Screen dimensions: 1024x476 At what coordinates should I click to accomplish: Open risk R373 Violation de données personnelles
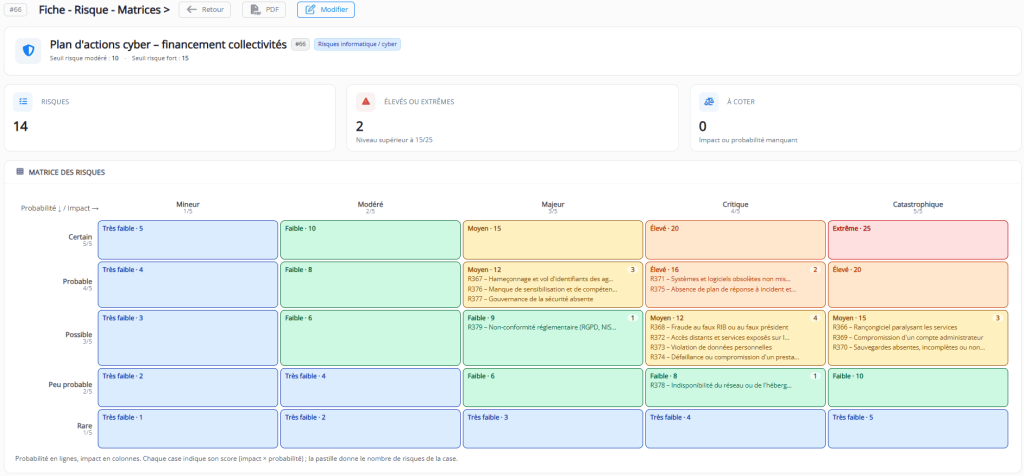click(x=711, y=347)
